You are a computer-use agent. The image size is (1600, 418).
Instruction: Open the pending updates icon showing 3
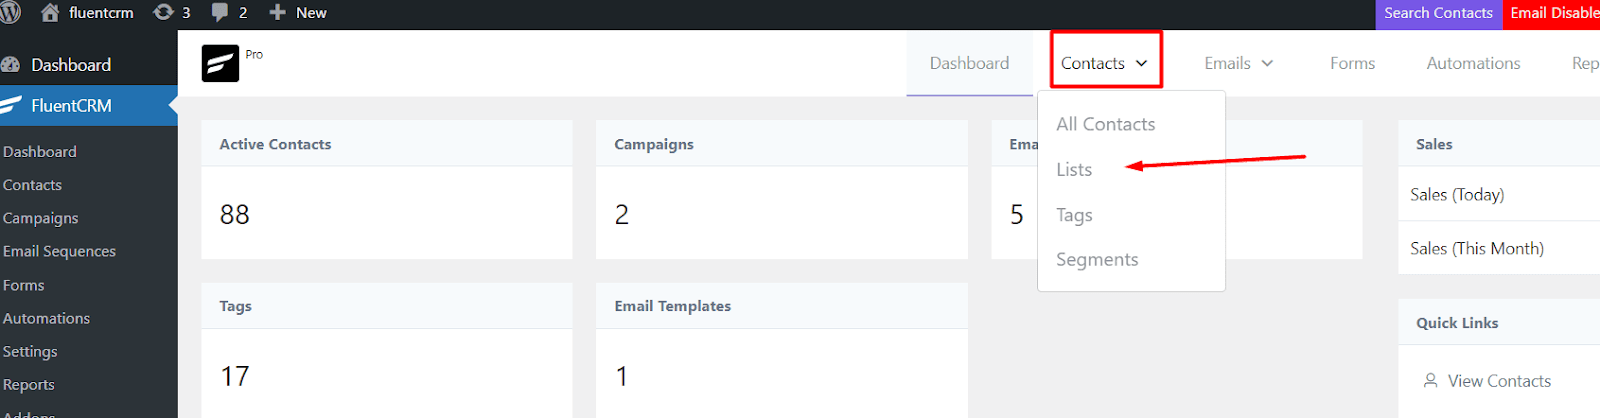[163, 13]
